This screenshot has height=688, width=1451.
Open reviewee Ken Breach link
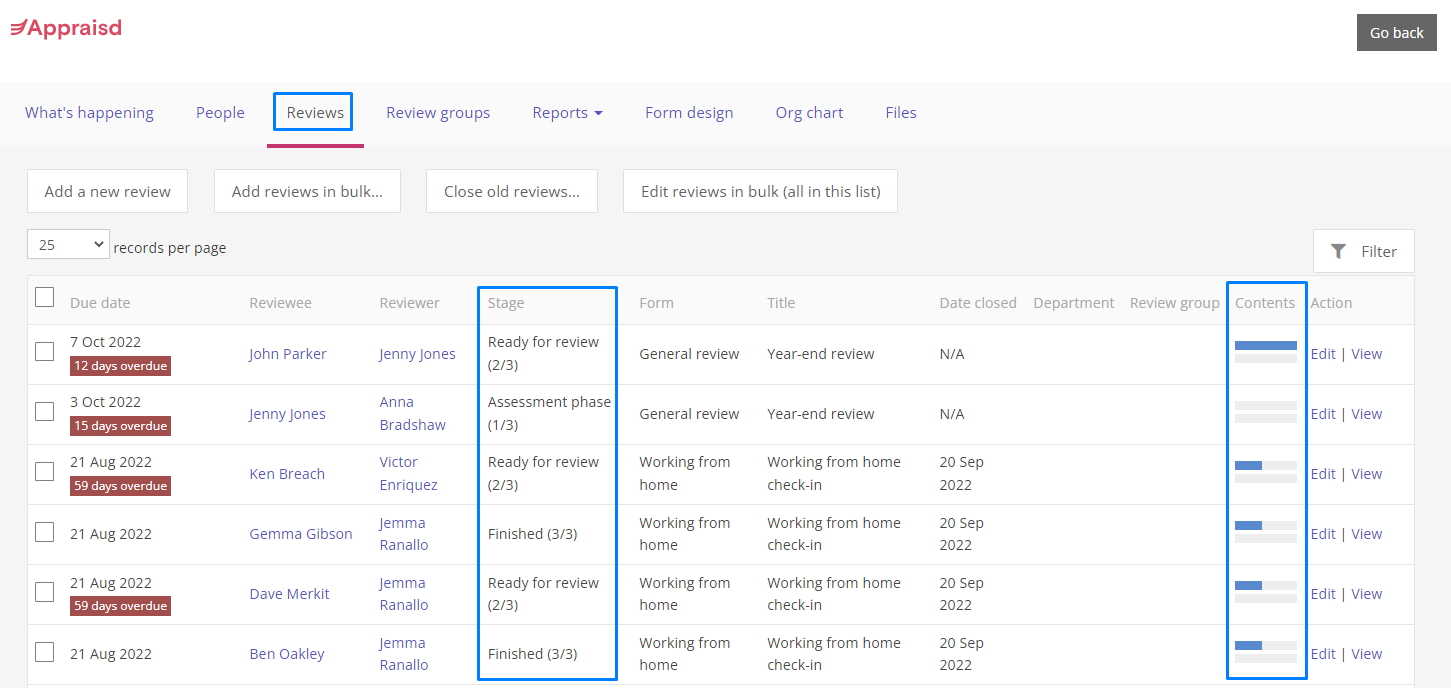(x=287, y=474)
